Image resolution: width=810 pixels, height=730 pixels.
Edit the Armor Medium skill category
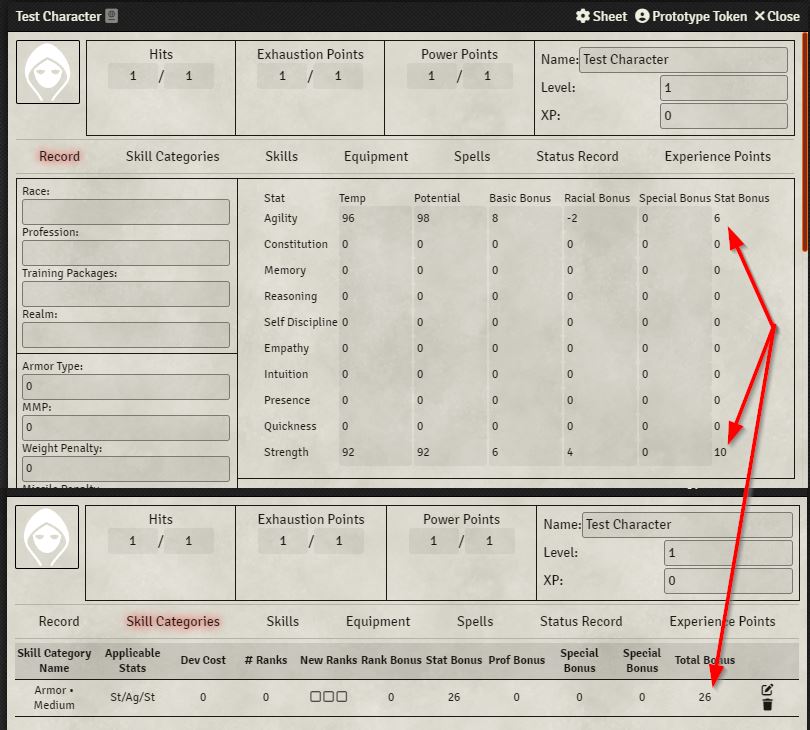coord(767,690)
